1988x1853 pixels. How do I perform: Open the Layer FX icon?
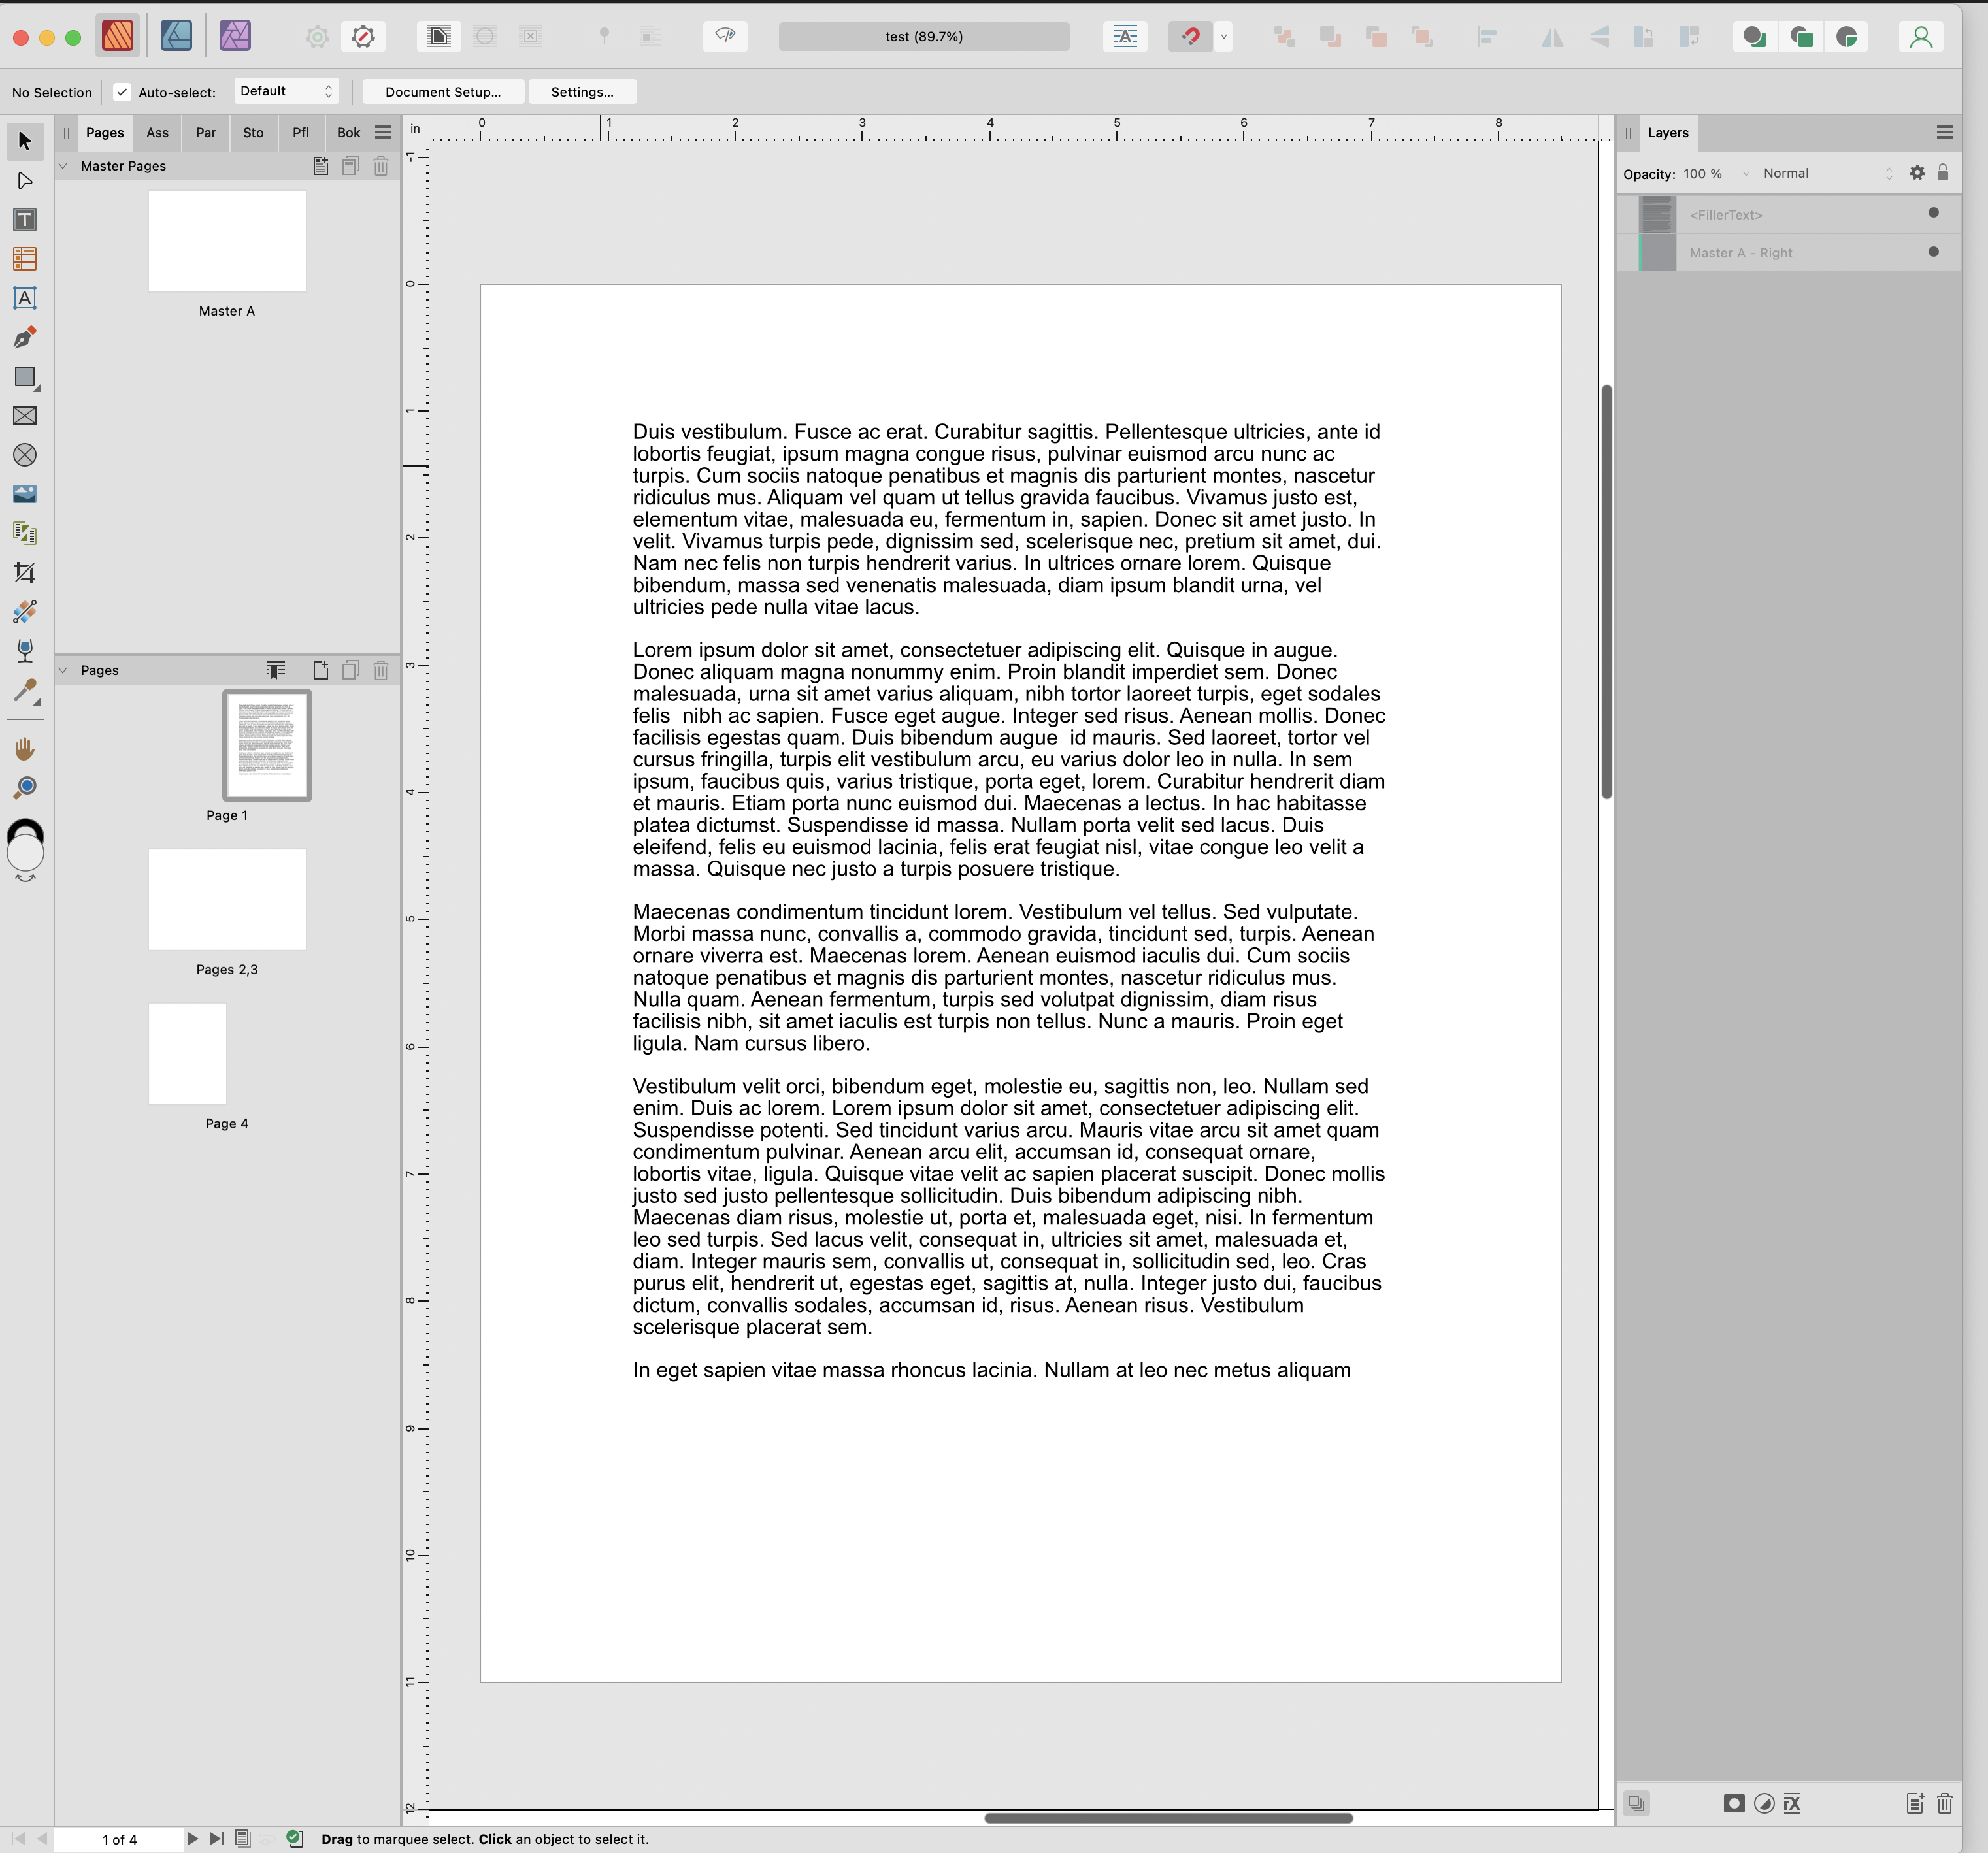click(1792, 1803)
